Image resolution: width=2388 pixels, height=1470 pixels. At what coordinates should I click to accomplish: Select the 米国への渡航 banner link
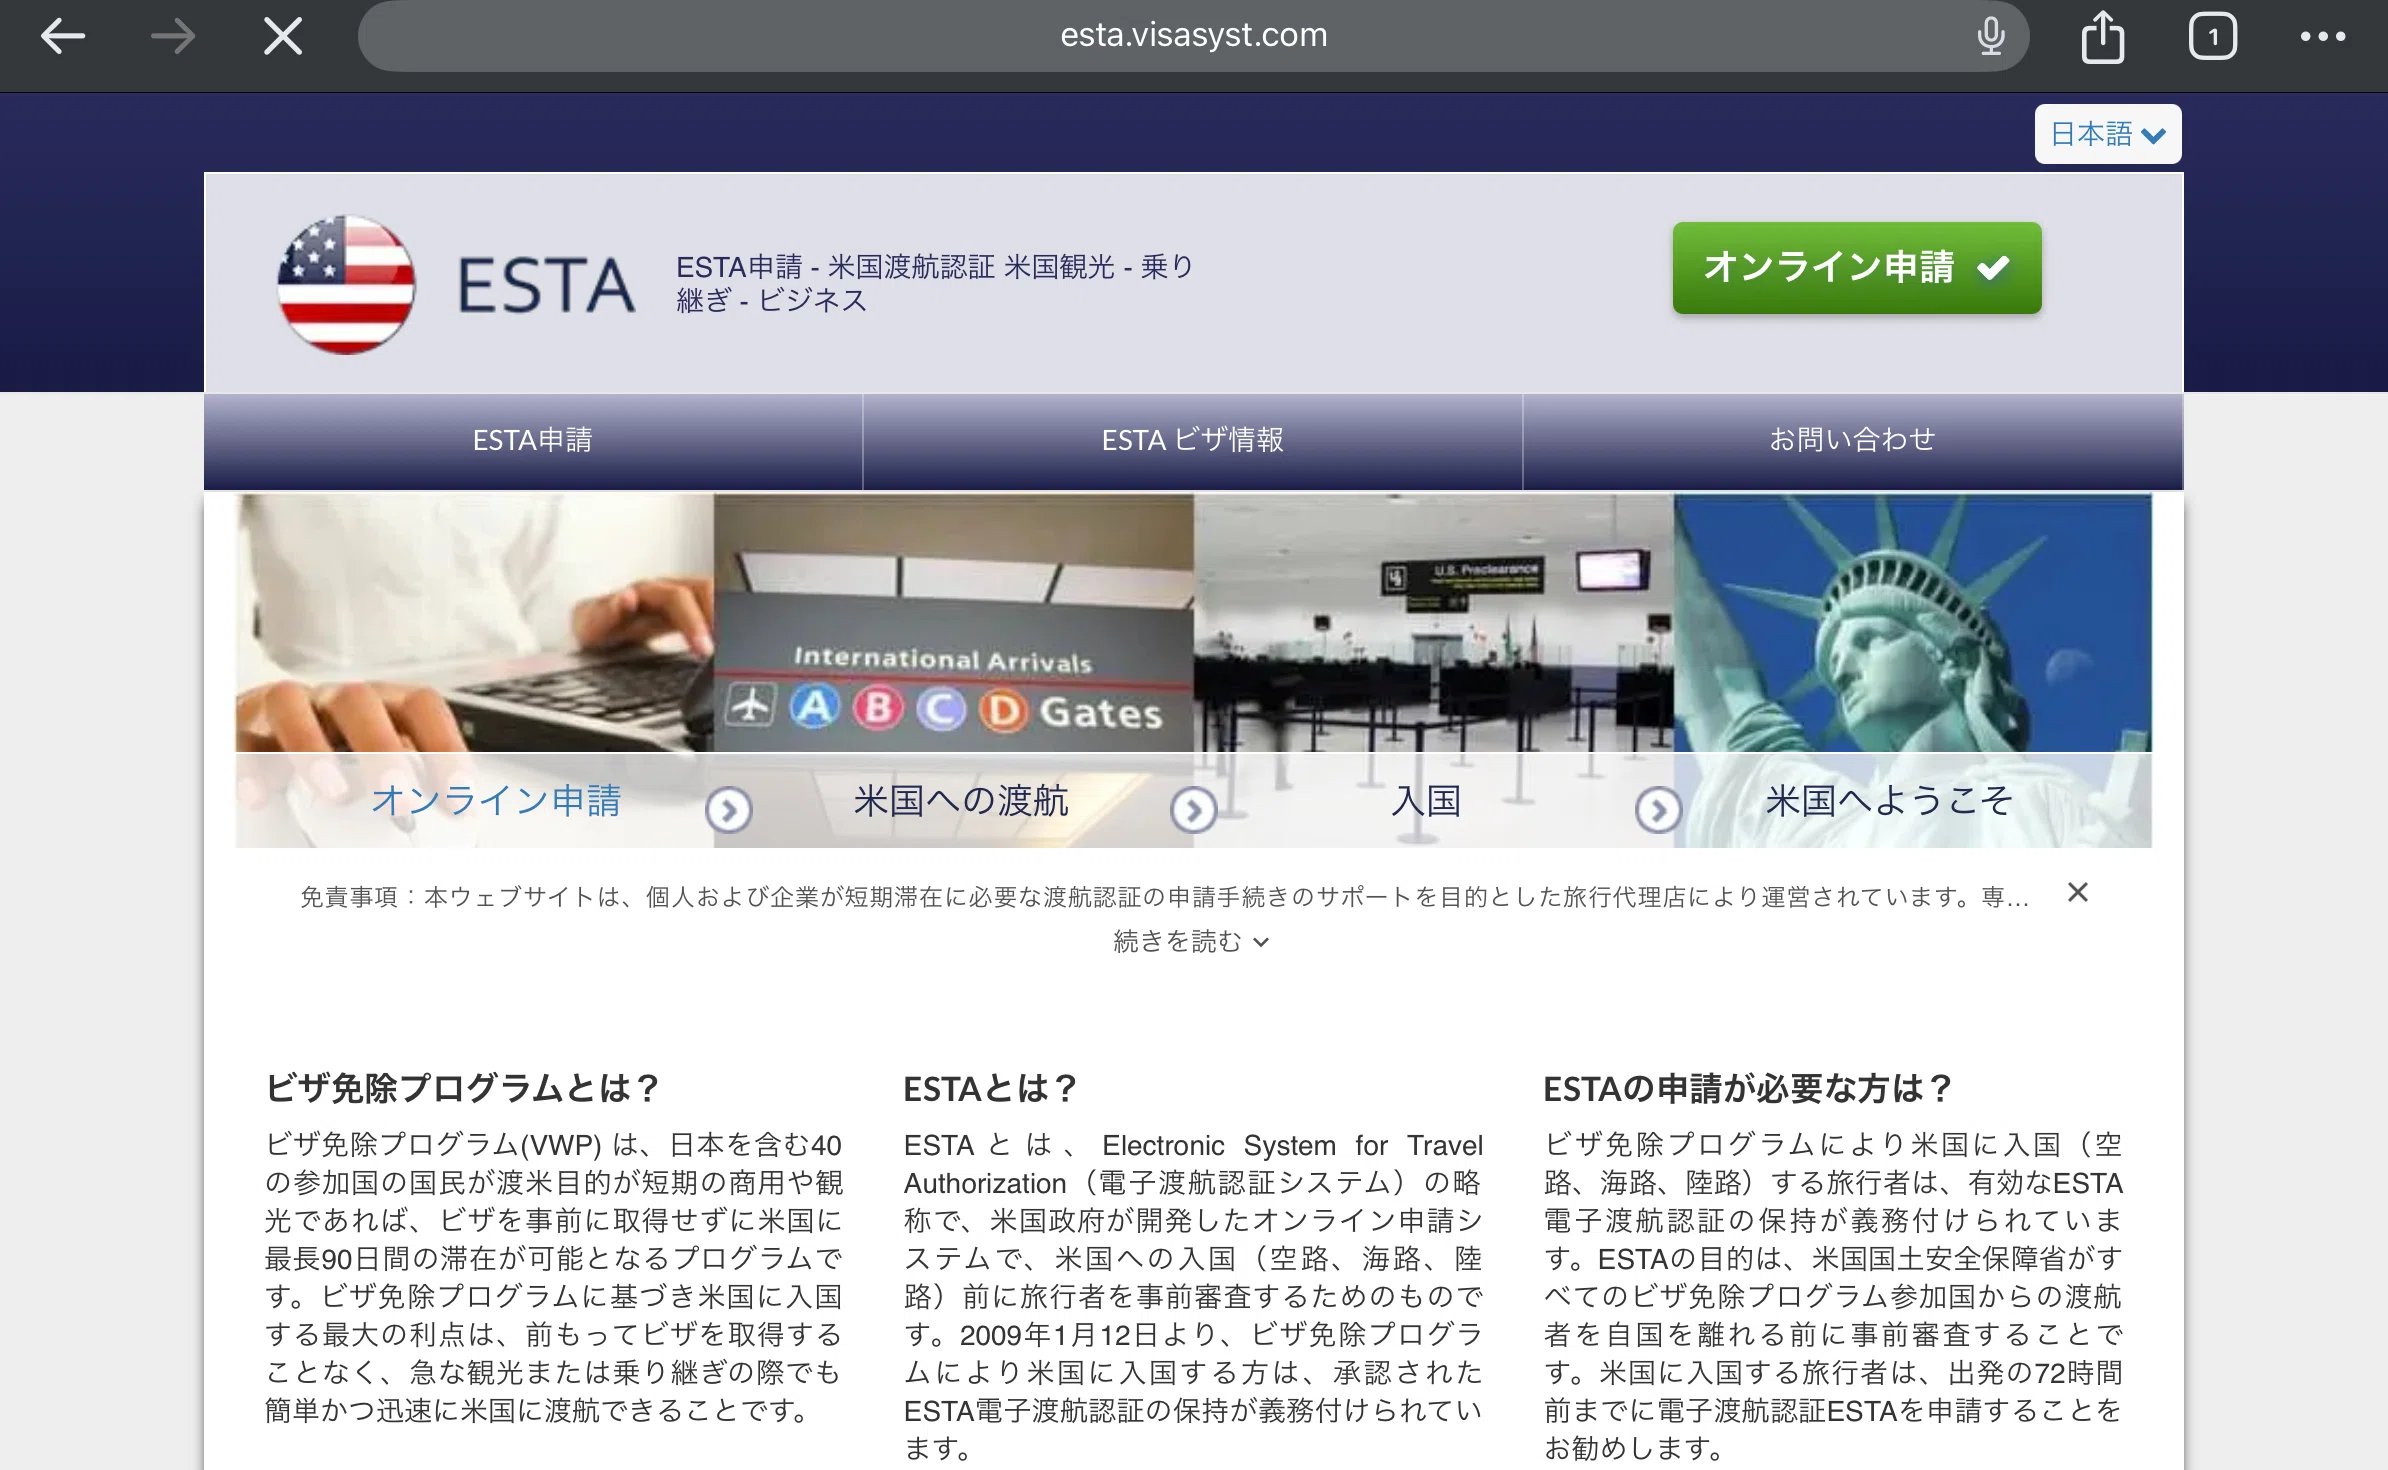pyautogui.click(x=961, y=801)
